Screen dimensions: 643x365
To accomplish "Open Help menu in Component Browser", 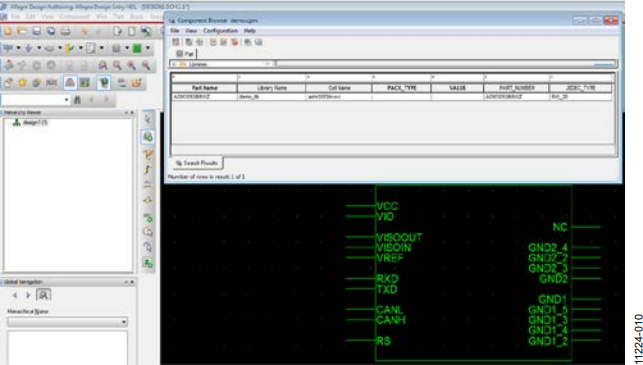I will 250,31.
